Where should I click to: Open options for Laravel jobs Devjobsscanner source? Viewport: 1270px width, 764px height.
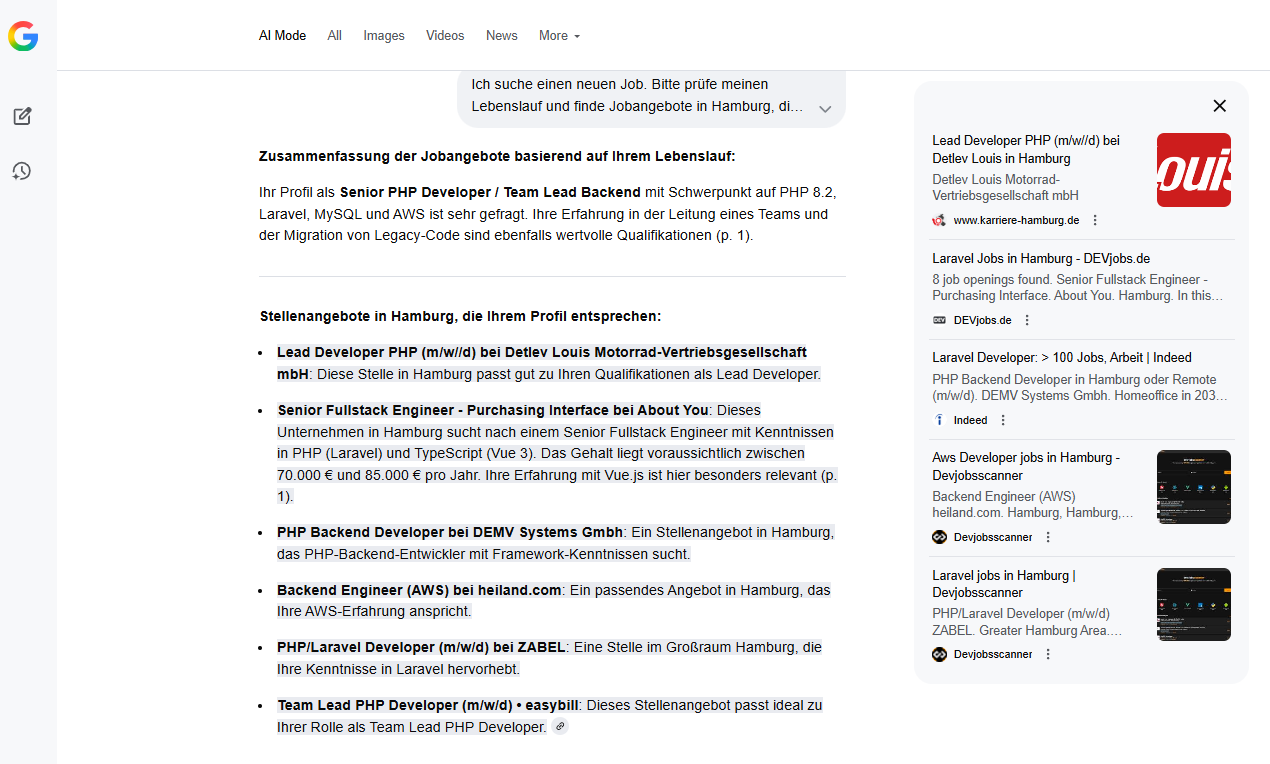[1048, 654]
